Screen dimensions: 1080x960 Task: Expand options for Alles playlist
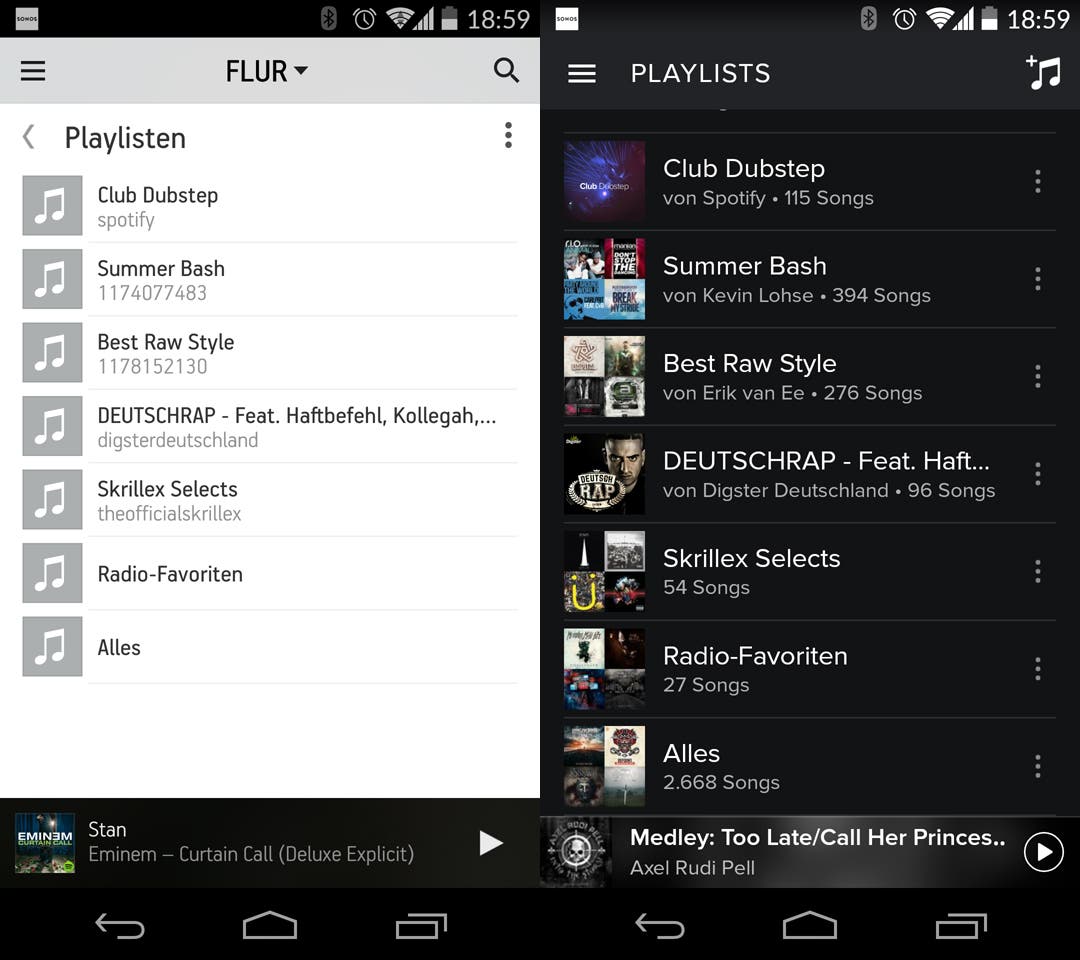tap(1037, 766)
